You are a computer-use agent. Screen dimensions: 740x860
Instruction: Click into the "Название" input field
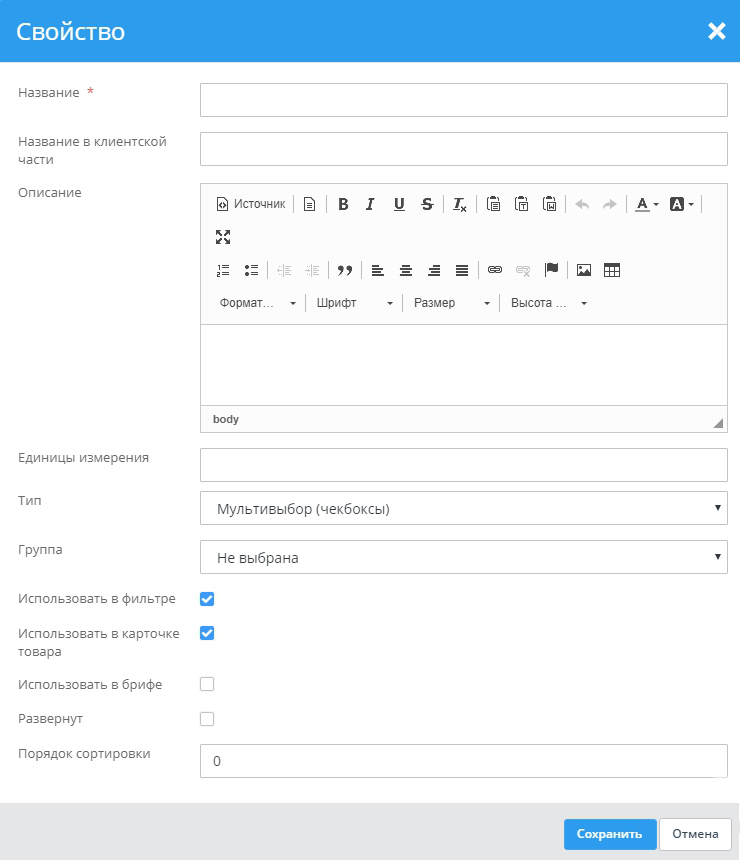(x=463, y=100)
